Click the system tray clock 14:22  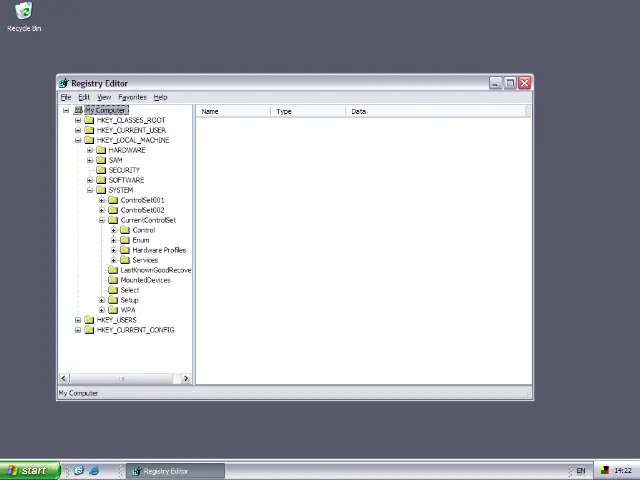(623, 471)
